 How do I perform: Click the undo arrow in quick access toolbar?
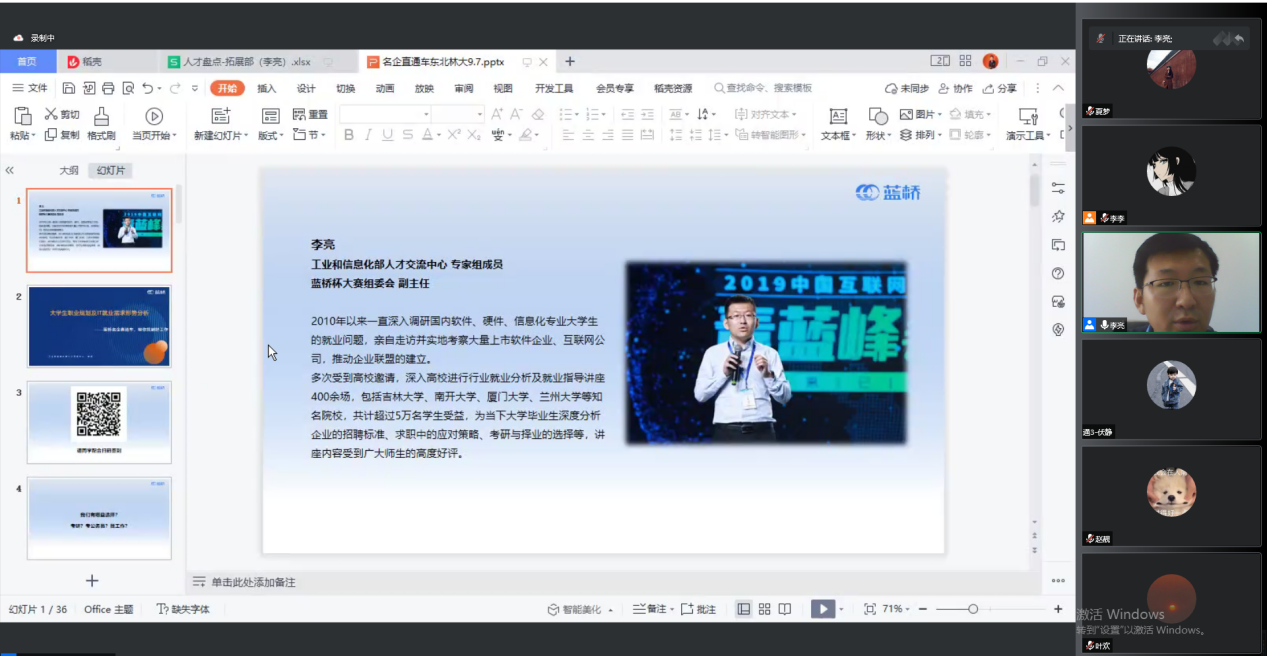[x=148, y=88]
